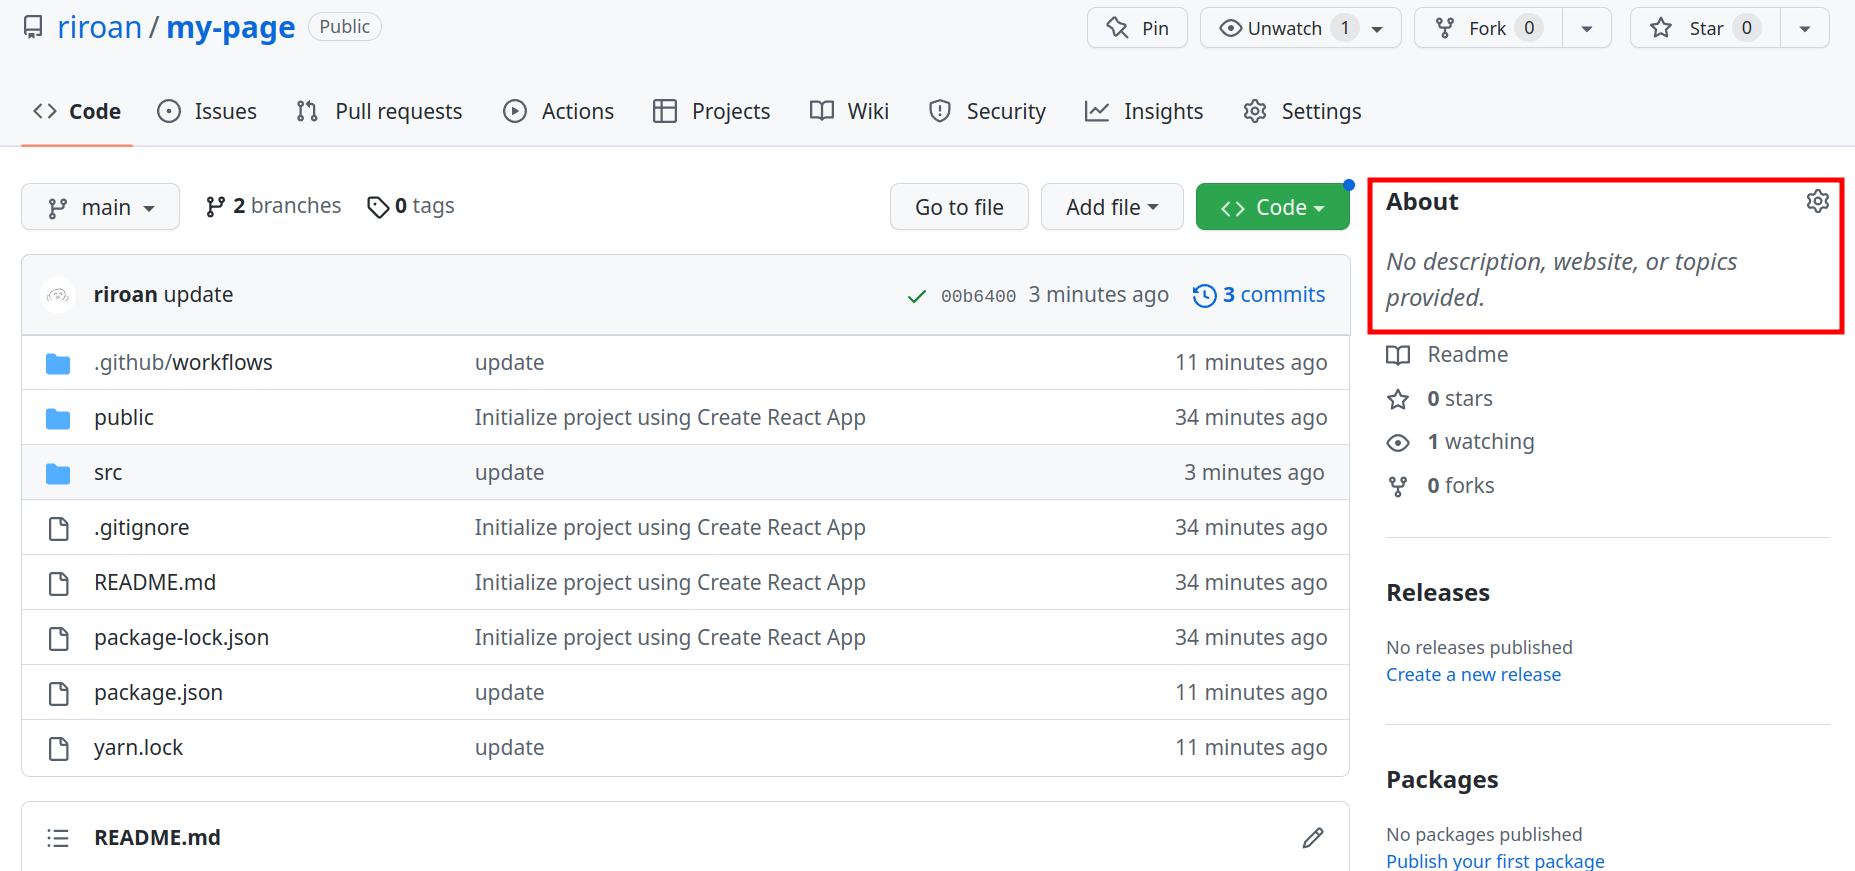Click the green commit status checkmark

(x=916, y=296)
